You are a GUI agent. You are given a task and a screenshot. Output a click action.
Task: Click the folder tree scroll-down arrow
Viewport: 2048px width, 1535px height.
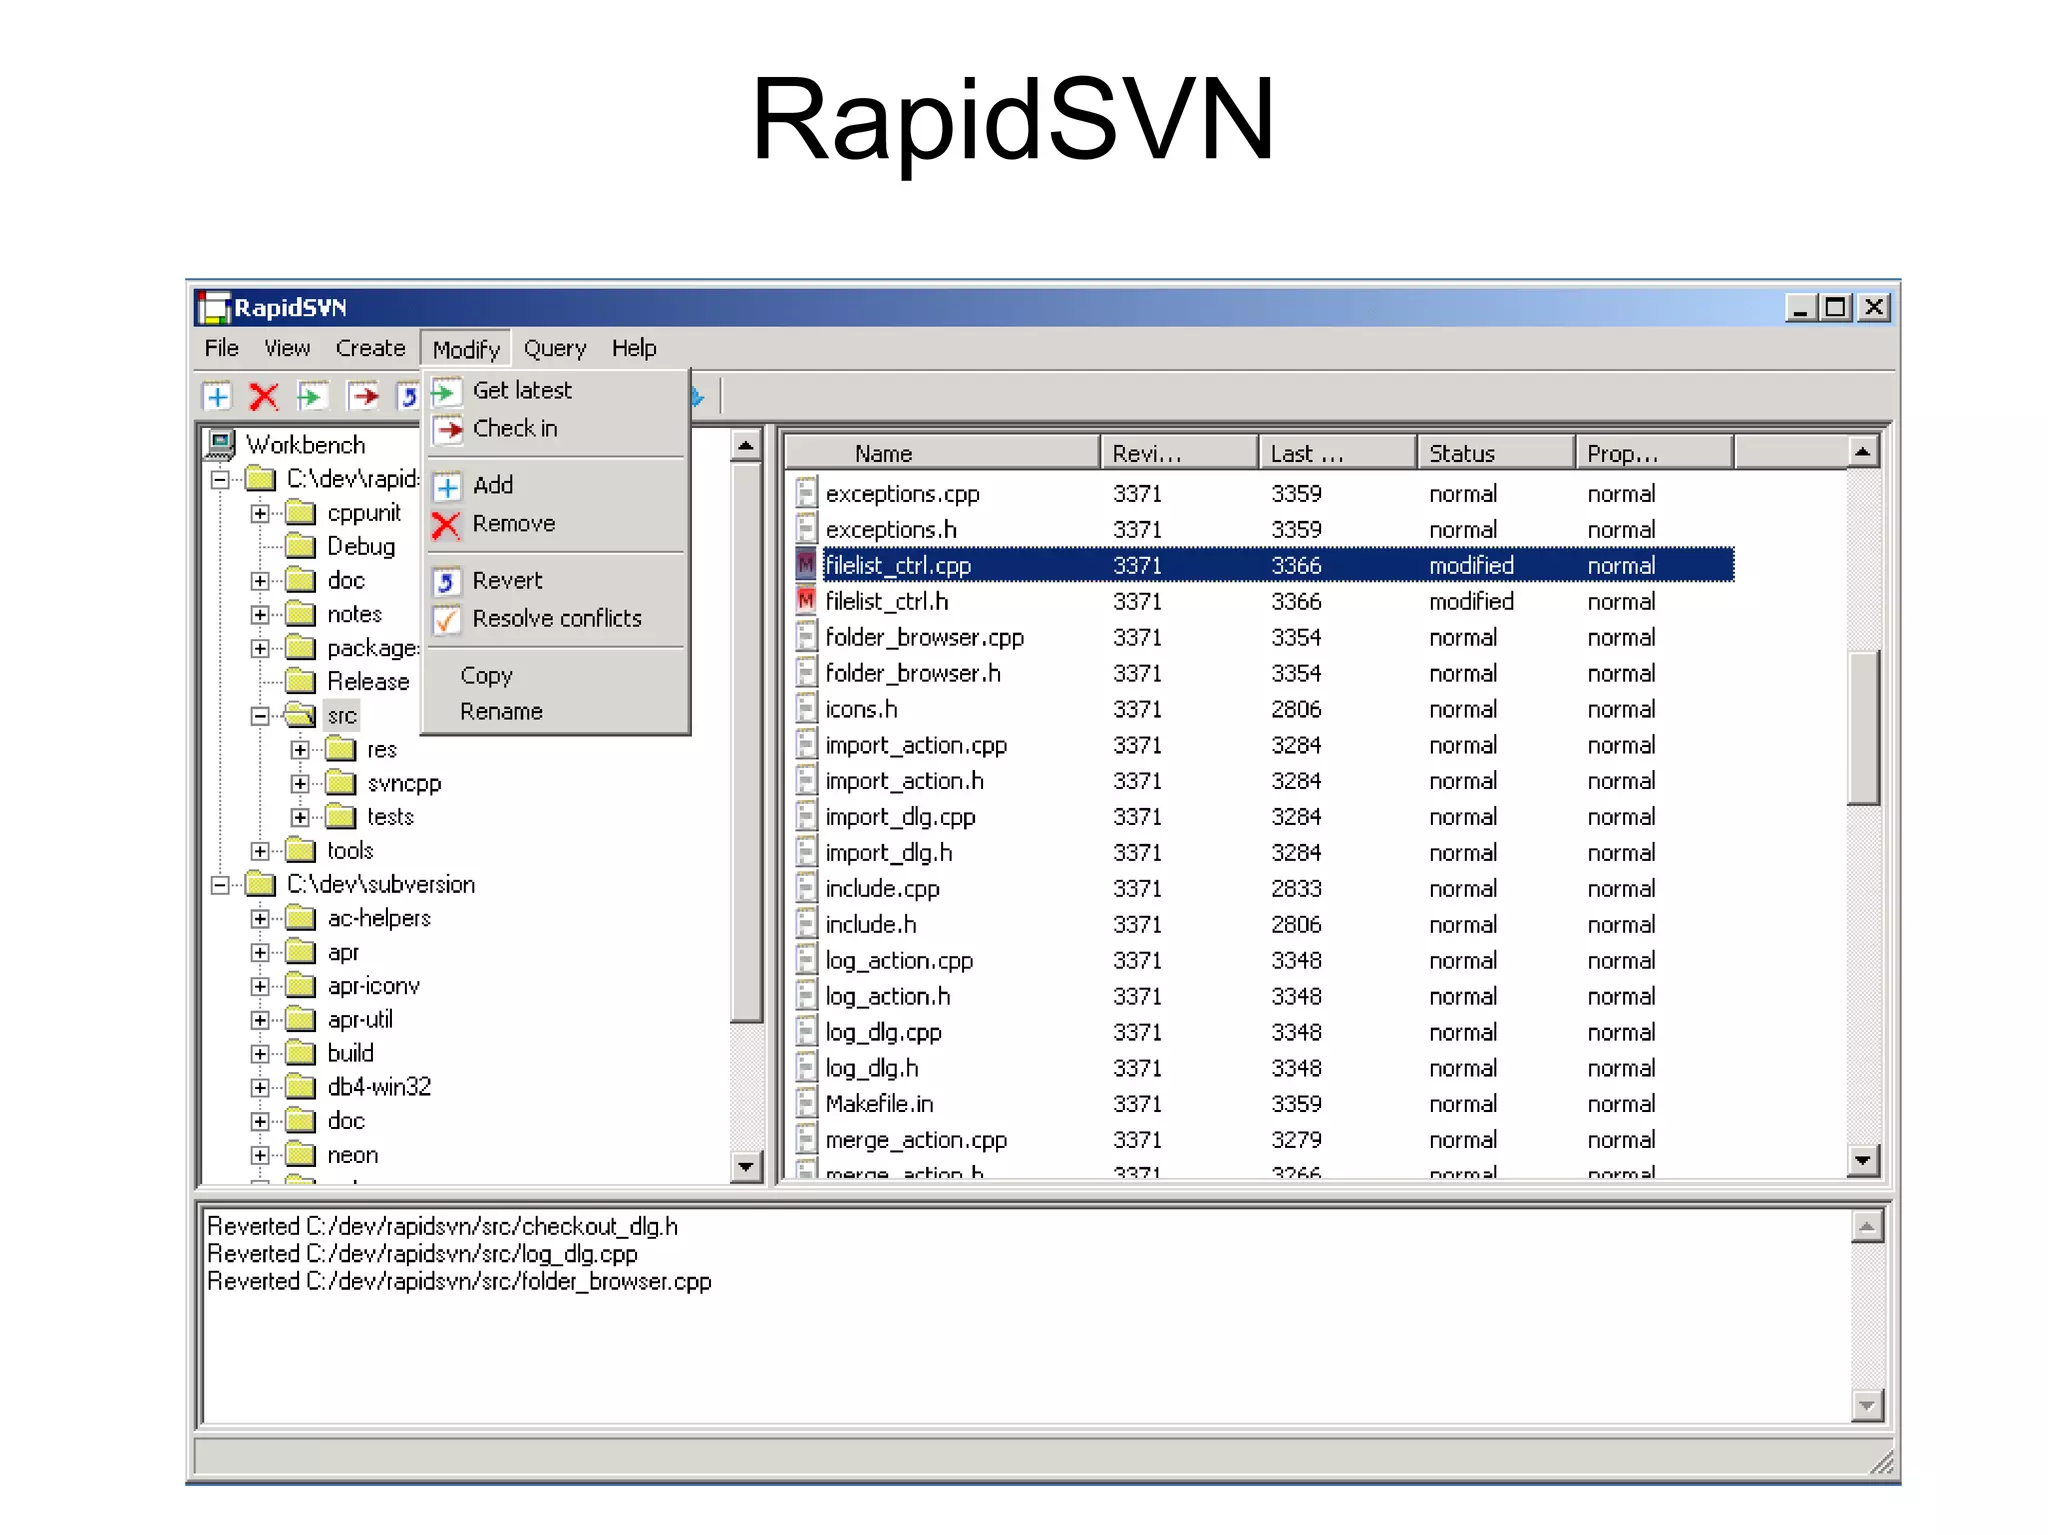click(746, 1166)
